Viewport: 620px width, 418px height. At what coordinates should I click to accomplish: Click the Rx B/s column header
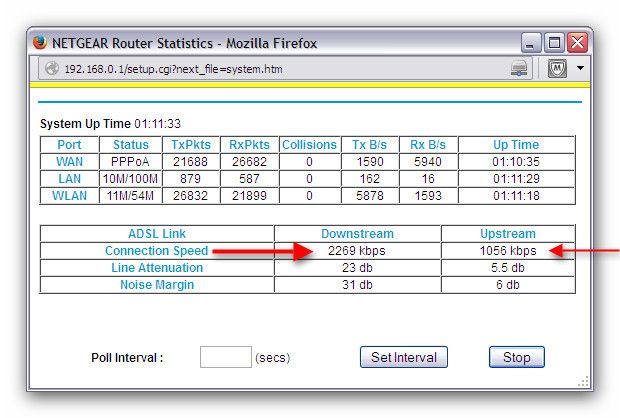click(x=428, y=145)
